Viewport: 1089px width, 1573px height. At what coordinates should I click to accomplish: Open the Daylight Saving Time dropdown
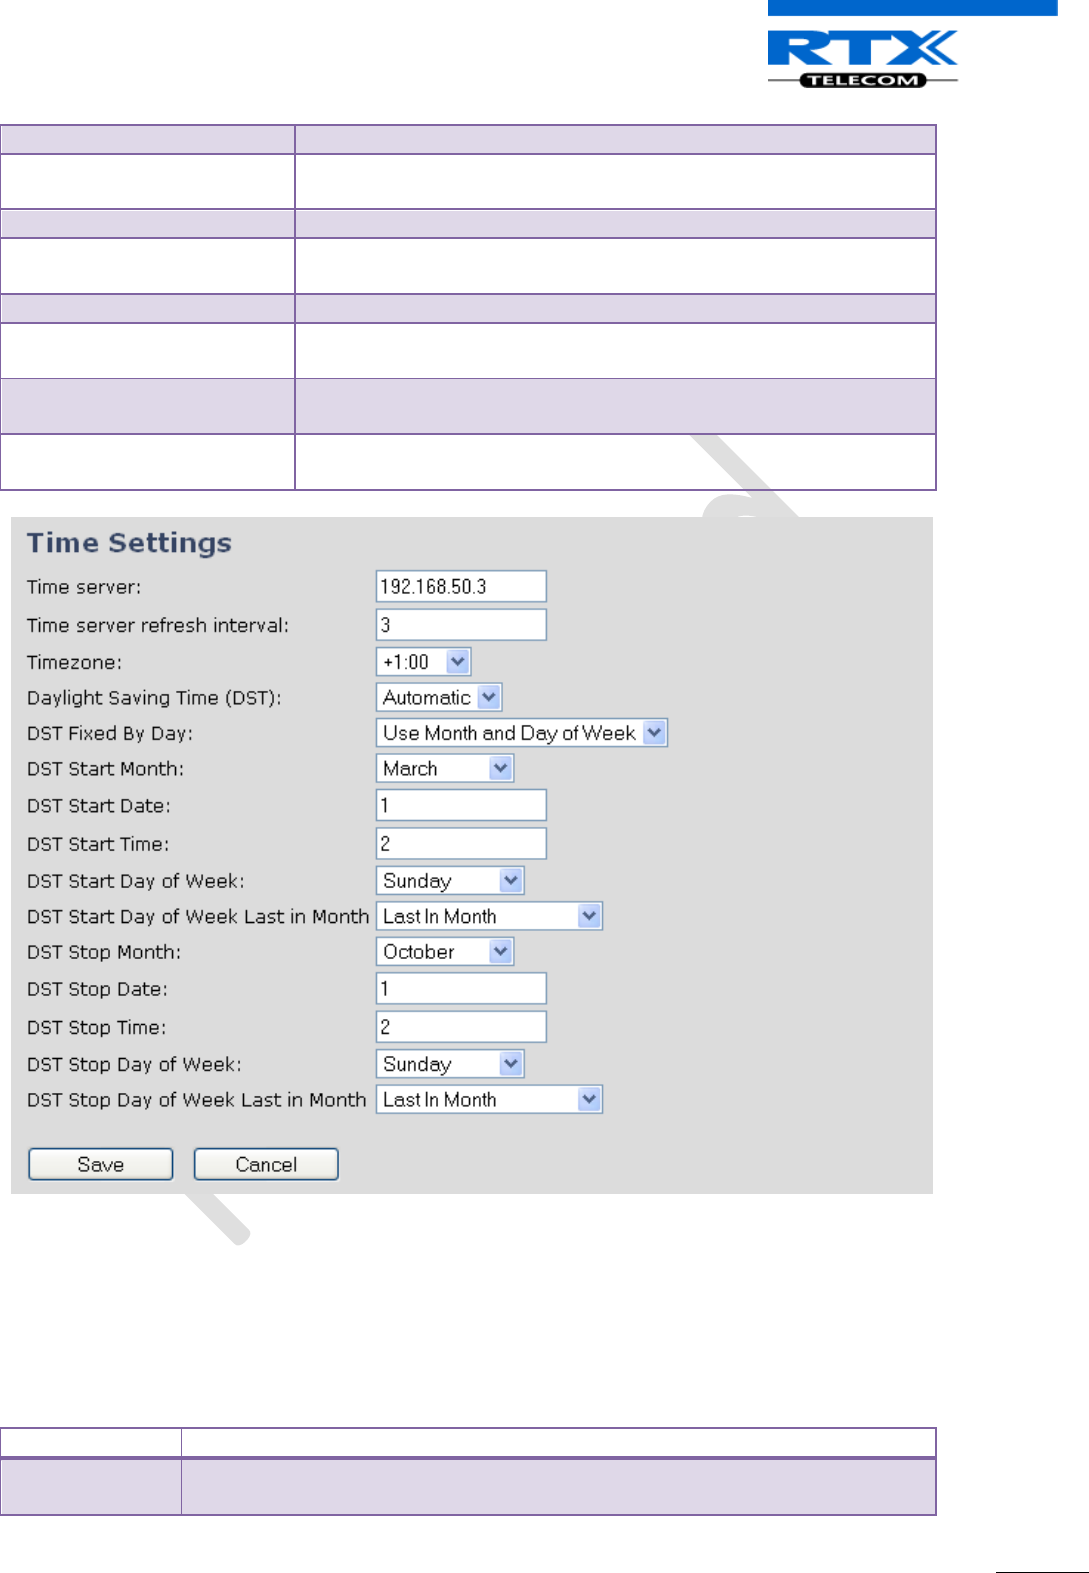tap(439, 697)
